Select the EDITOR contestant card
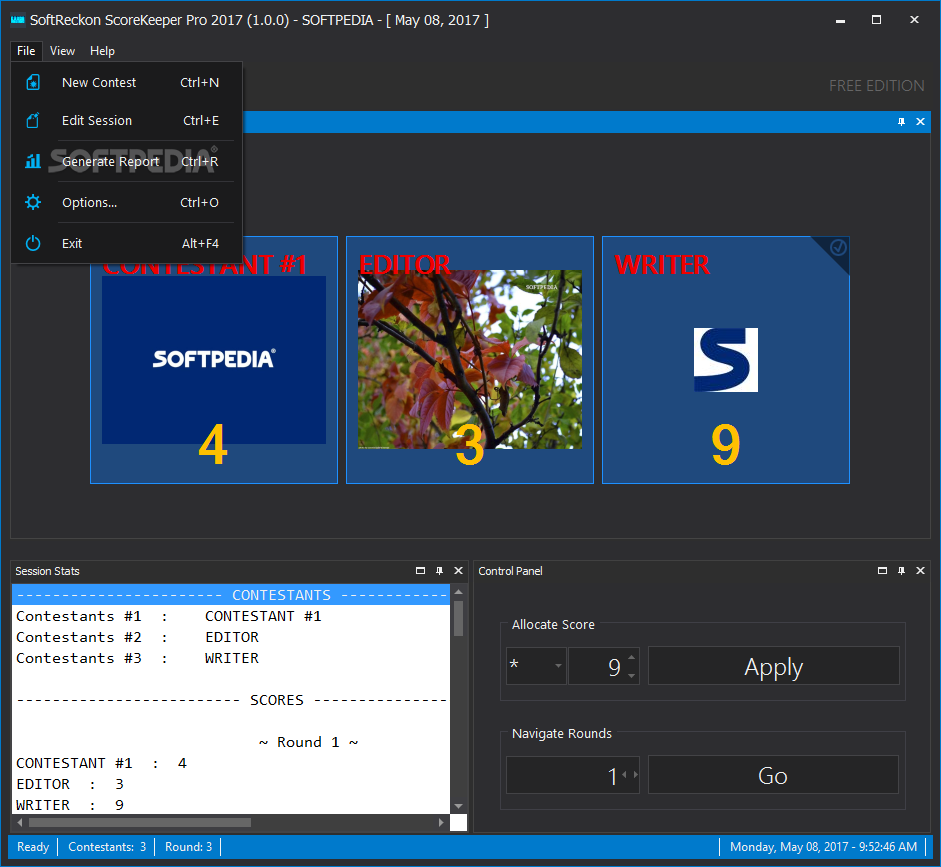 click(470, 359)
